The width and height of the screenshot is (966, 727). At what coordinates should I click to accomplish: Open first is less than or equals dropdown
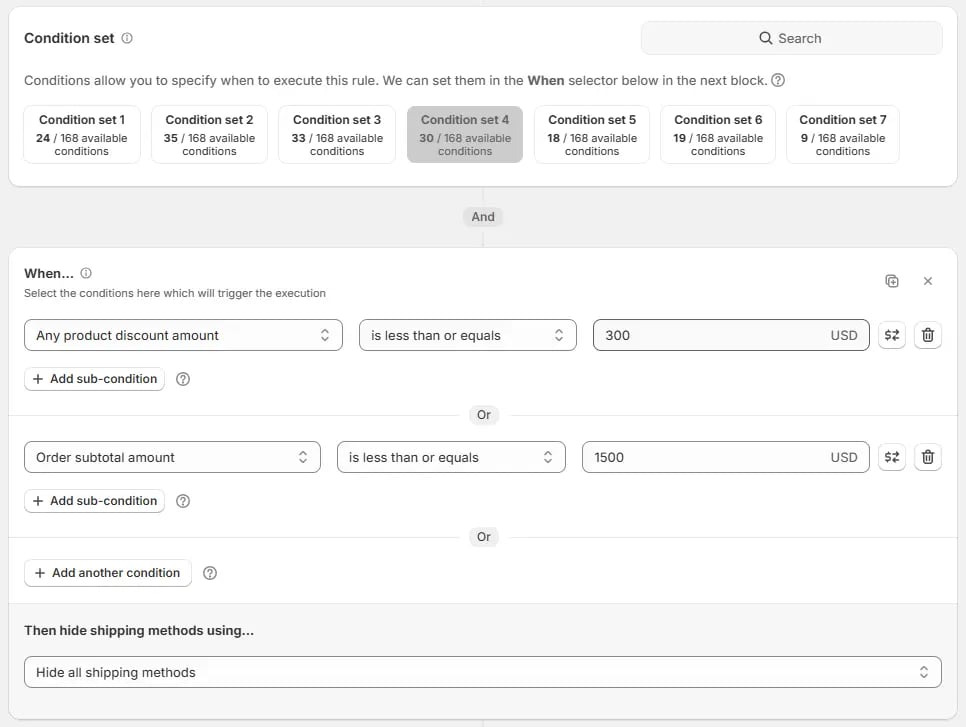click(468, 335)
